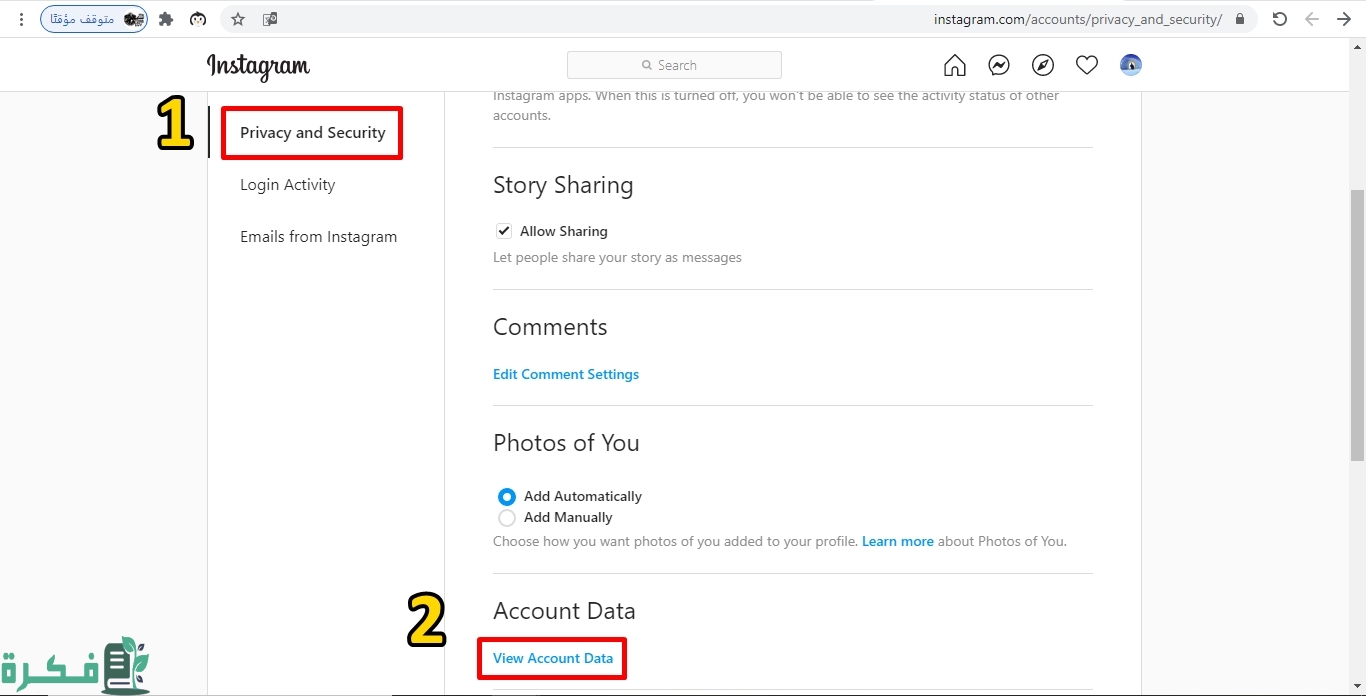Open the Explore compass icon
The height and width of the screenshot is (696, 1366).
[1043, 65]
